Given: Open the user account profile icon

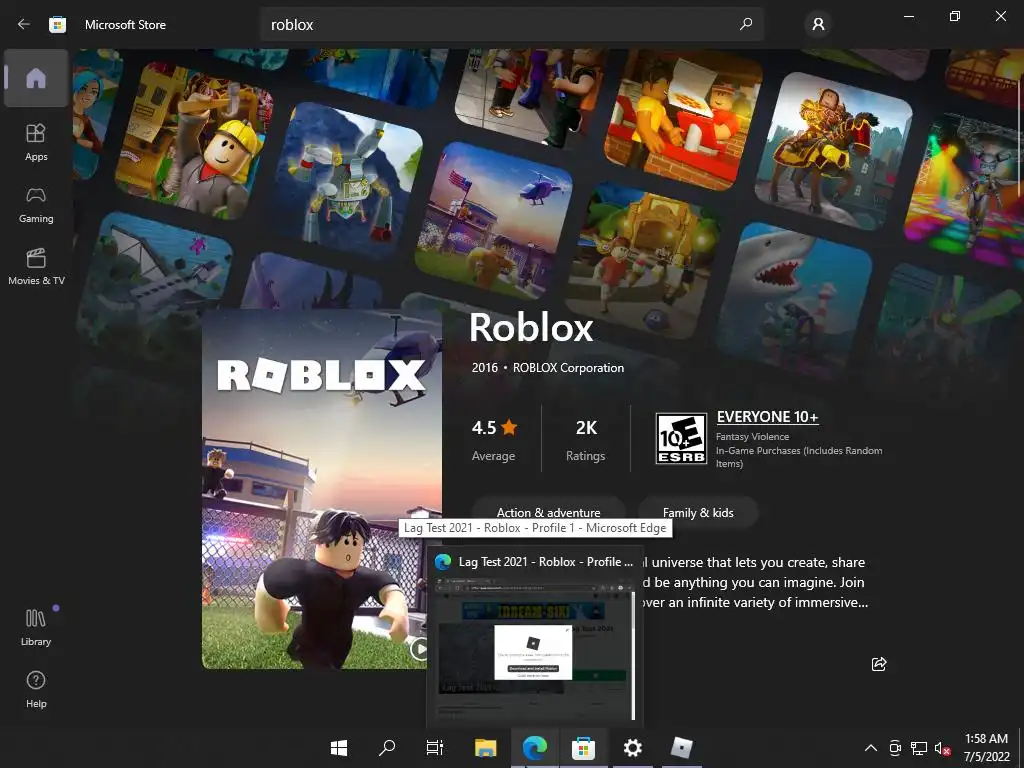Looking at the screenshot, I should [x=818, y=24].
